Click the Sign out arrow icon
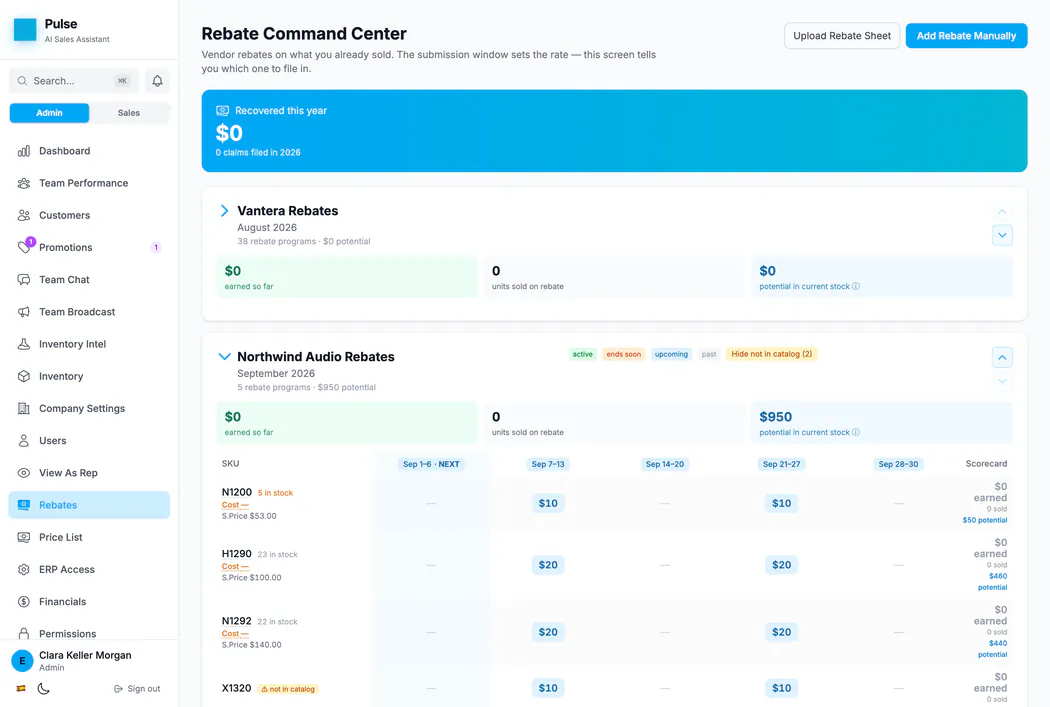This screenshot has width=1050, height=707. coord(118,689)
